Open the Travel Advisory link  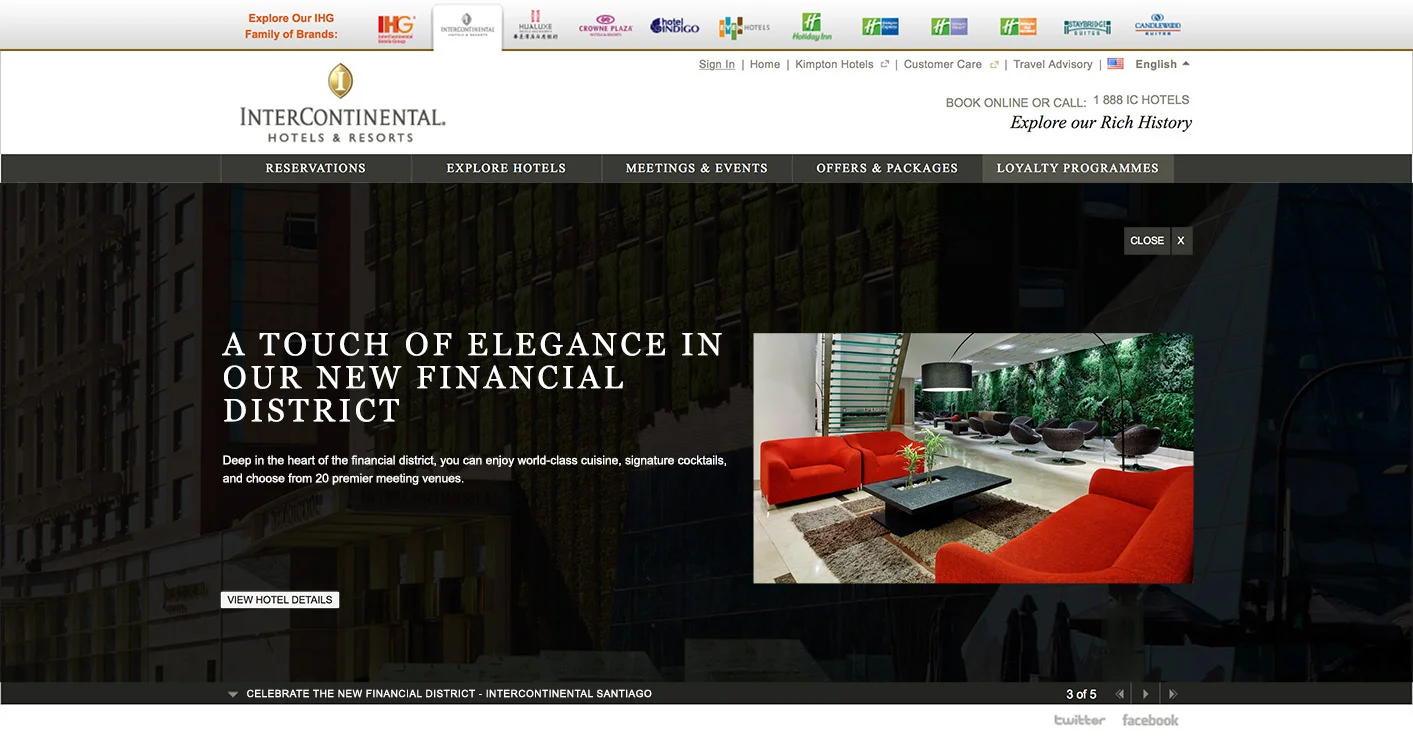click(x=1053, y=64)
